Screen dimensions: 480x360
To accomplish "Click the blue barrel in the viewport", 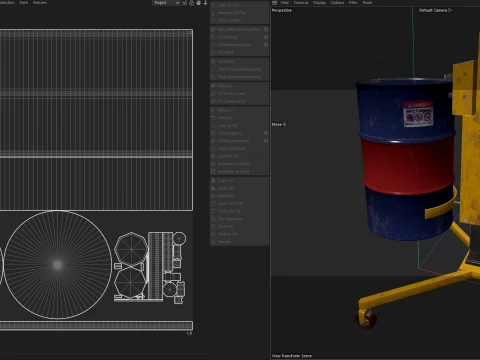I will (x=405, y=160).
